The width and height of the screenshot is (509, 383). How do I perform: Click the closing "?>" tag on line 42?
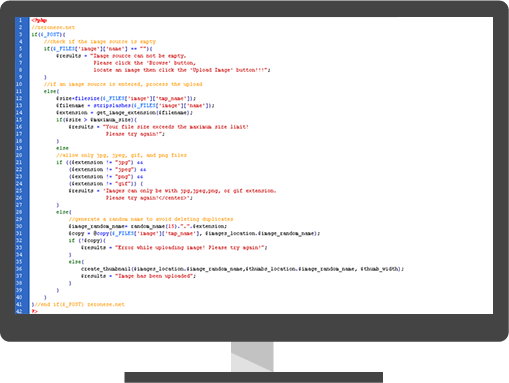(x=34, y=311)
